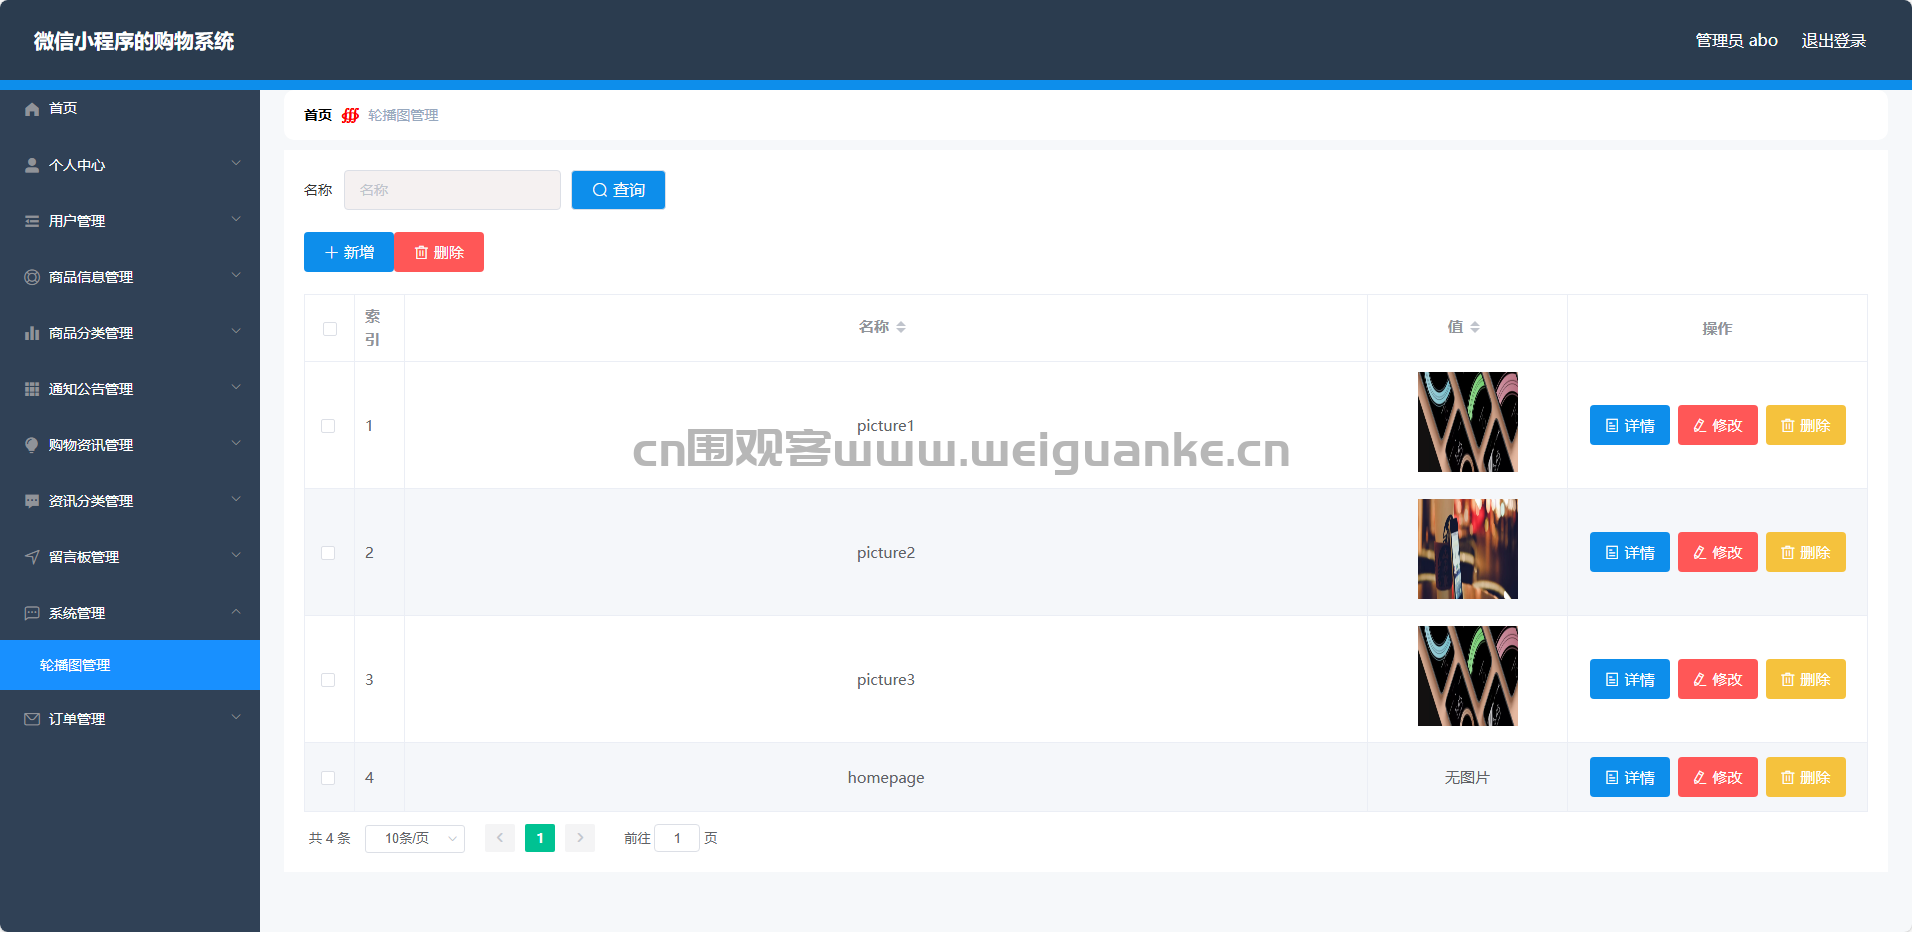Expand the 个人中心 menu chevron
This screenshot has height=932, width=1912.
click(x=236, y=163)
